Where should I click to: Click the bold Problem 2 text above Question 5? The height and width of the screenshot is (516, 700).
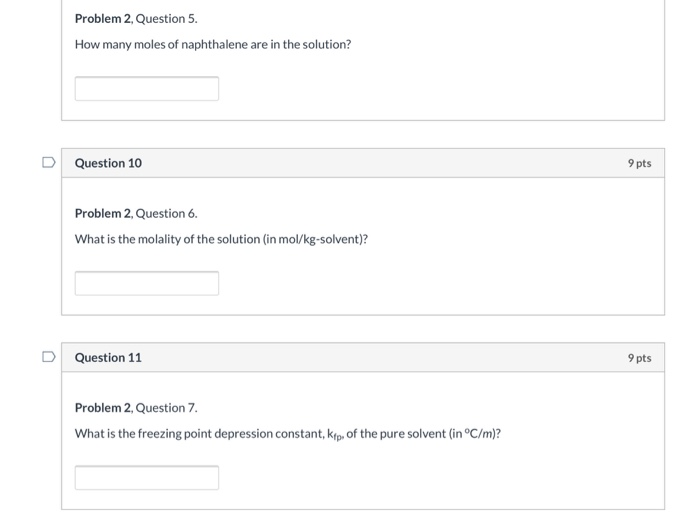pyautogui.click(x=104, y=19)
